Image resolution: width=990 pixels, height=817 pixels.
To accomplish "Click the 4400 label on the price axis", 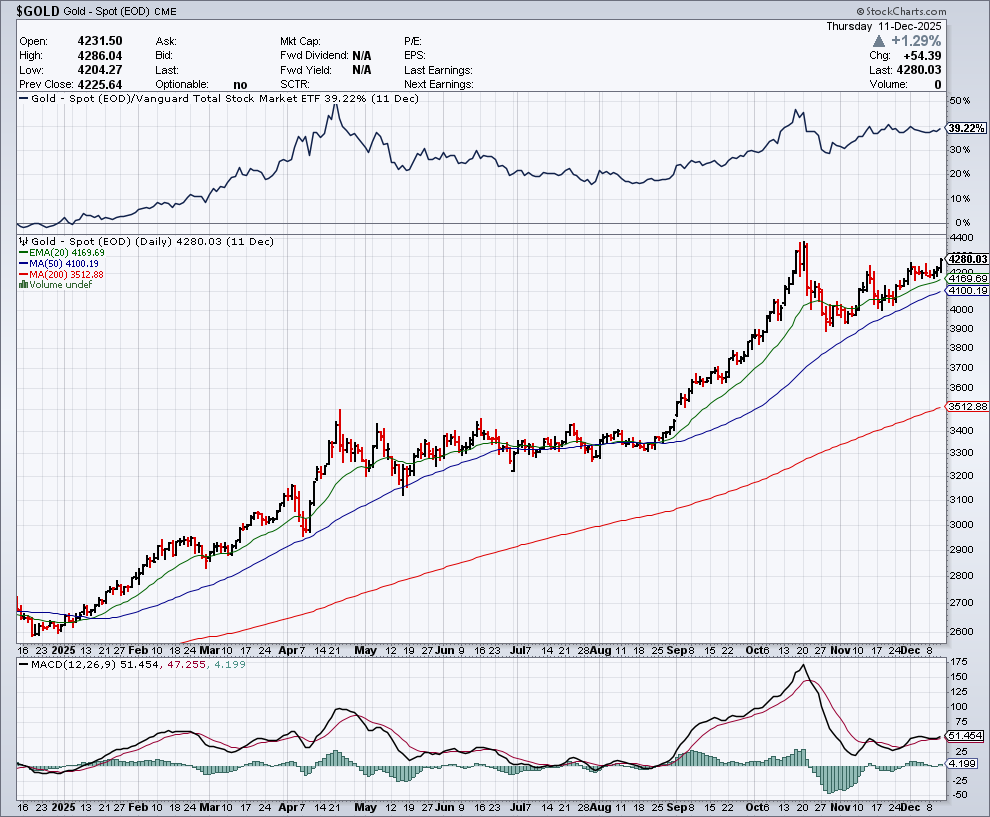I will click(x=960, y=237).
